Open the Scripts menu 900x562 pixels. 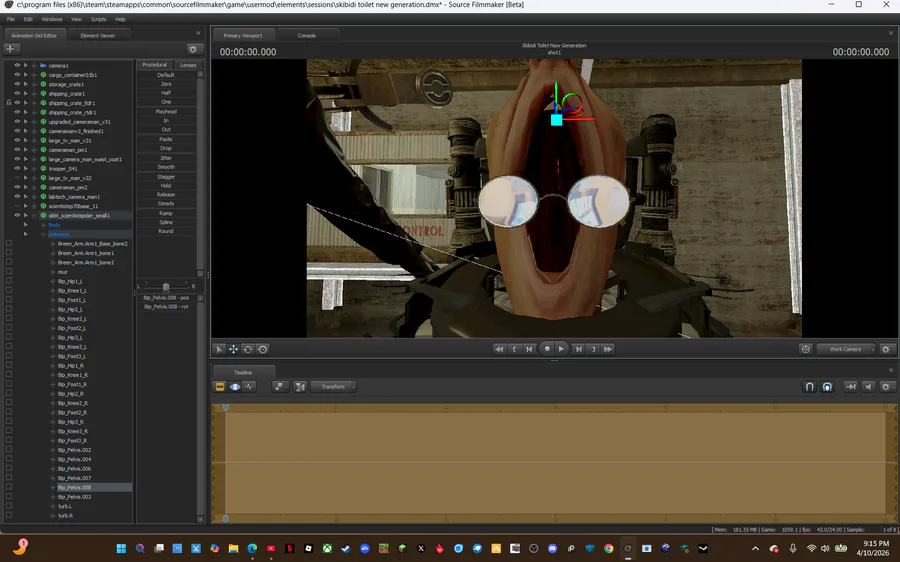98,19
